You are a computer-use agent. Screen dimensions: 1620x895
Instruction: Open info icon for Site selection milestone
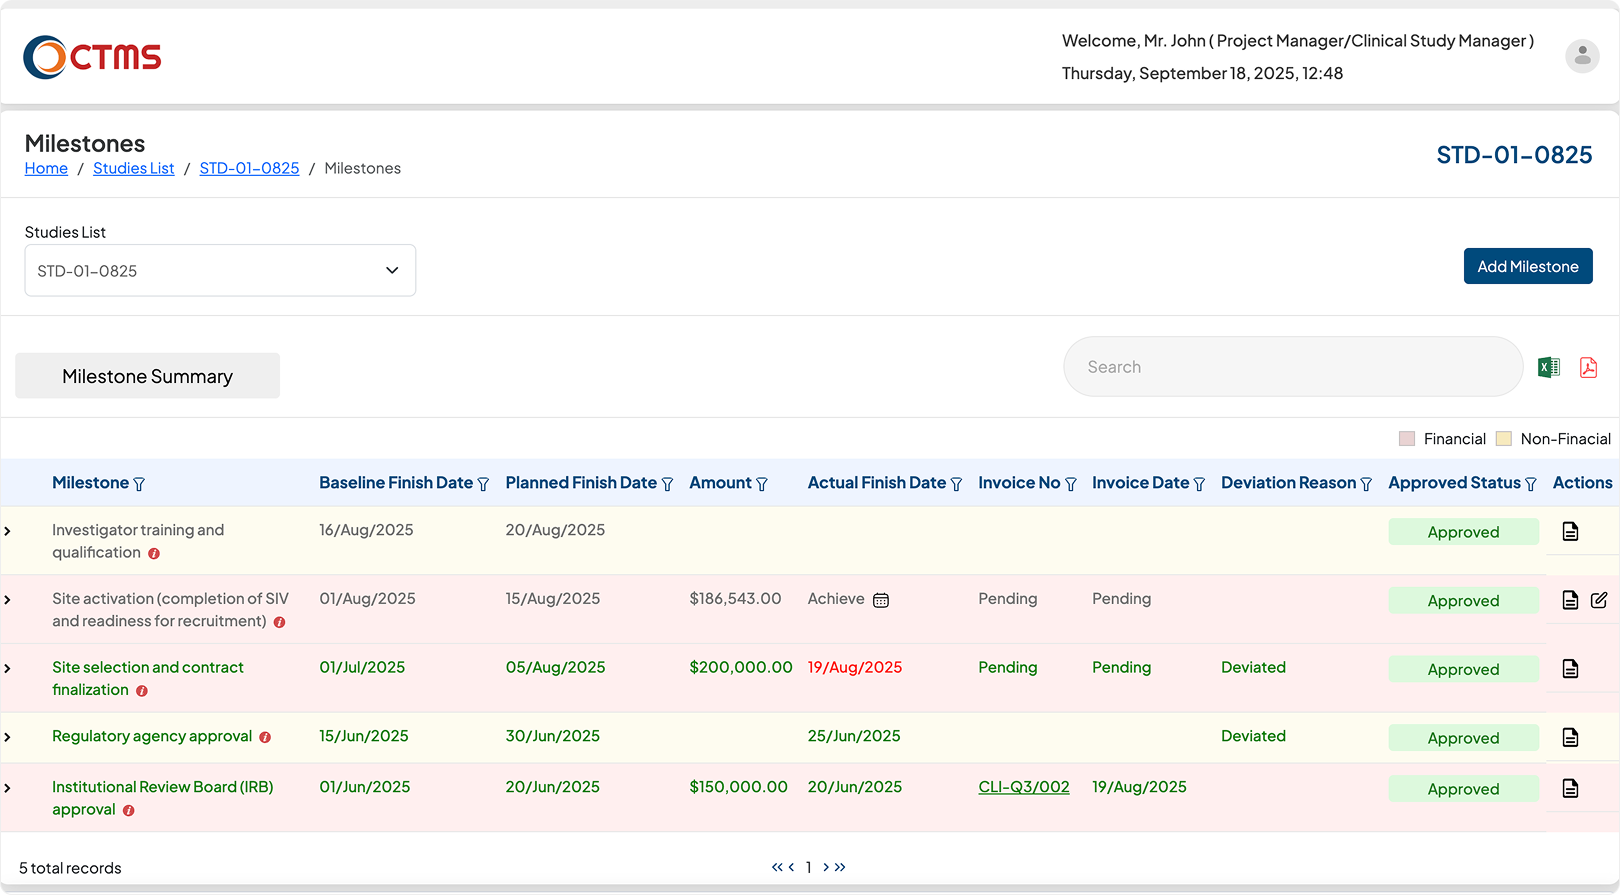[x=142, y=691]
